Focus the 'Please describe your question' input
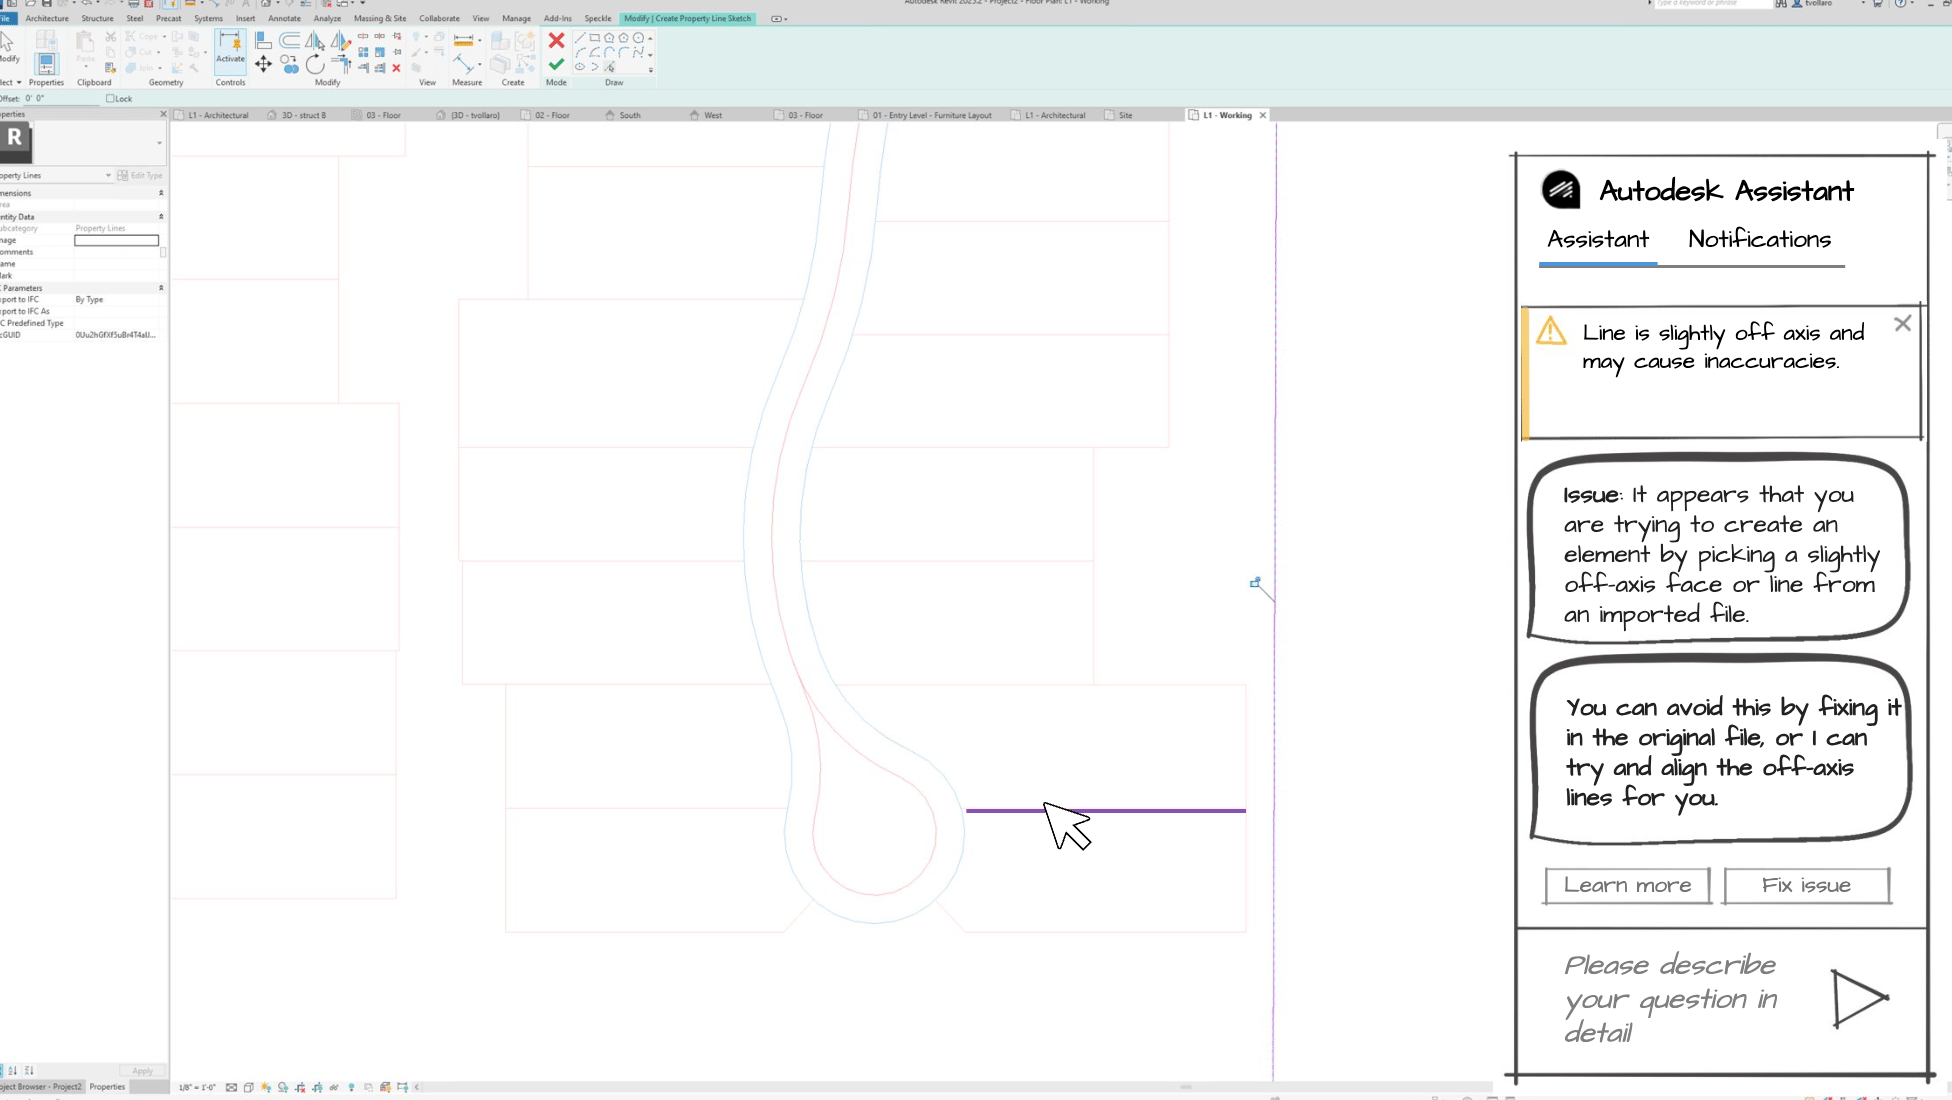1952x1100 pixels. coord(1672,999)
